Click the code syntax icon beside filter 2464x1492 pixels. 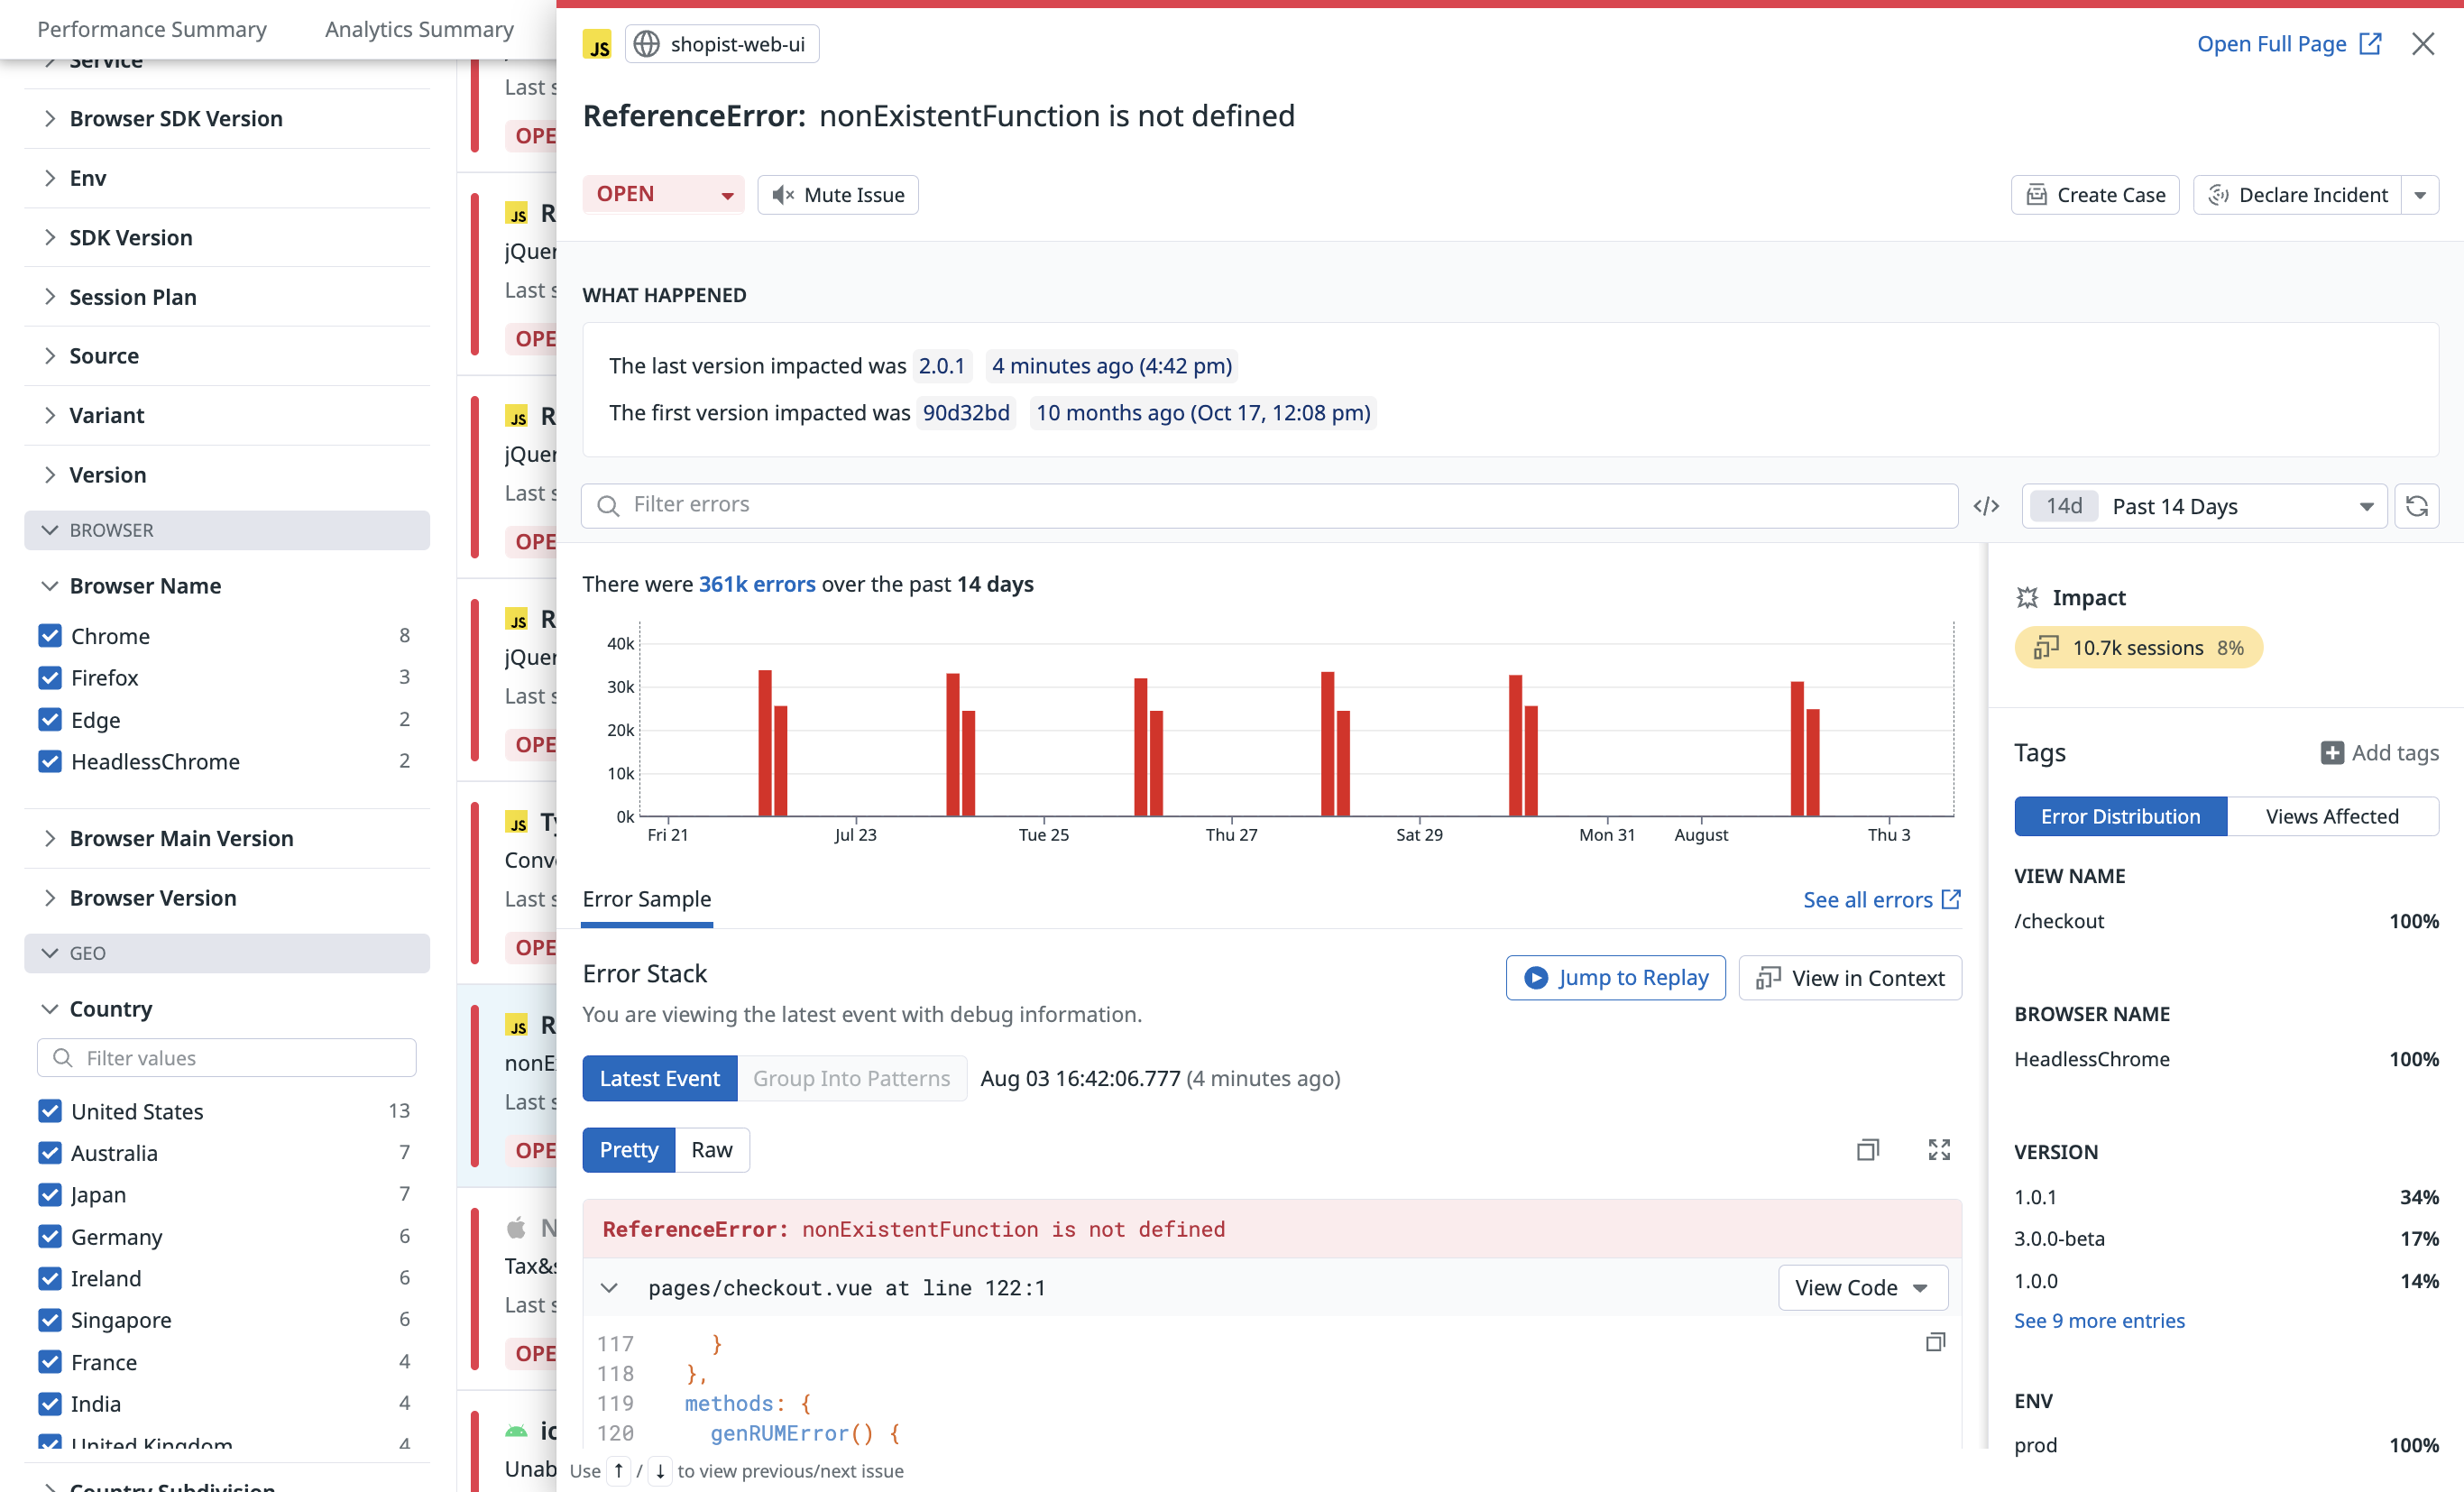pos(1986,506)
